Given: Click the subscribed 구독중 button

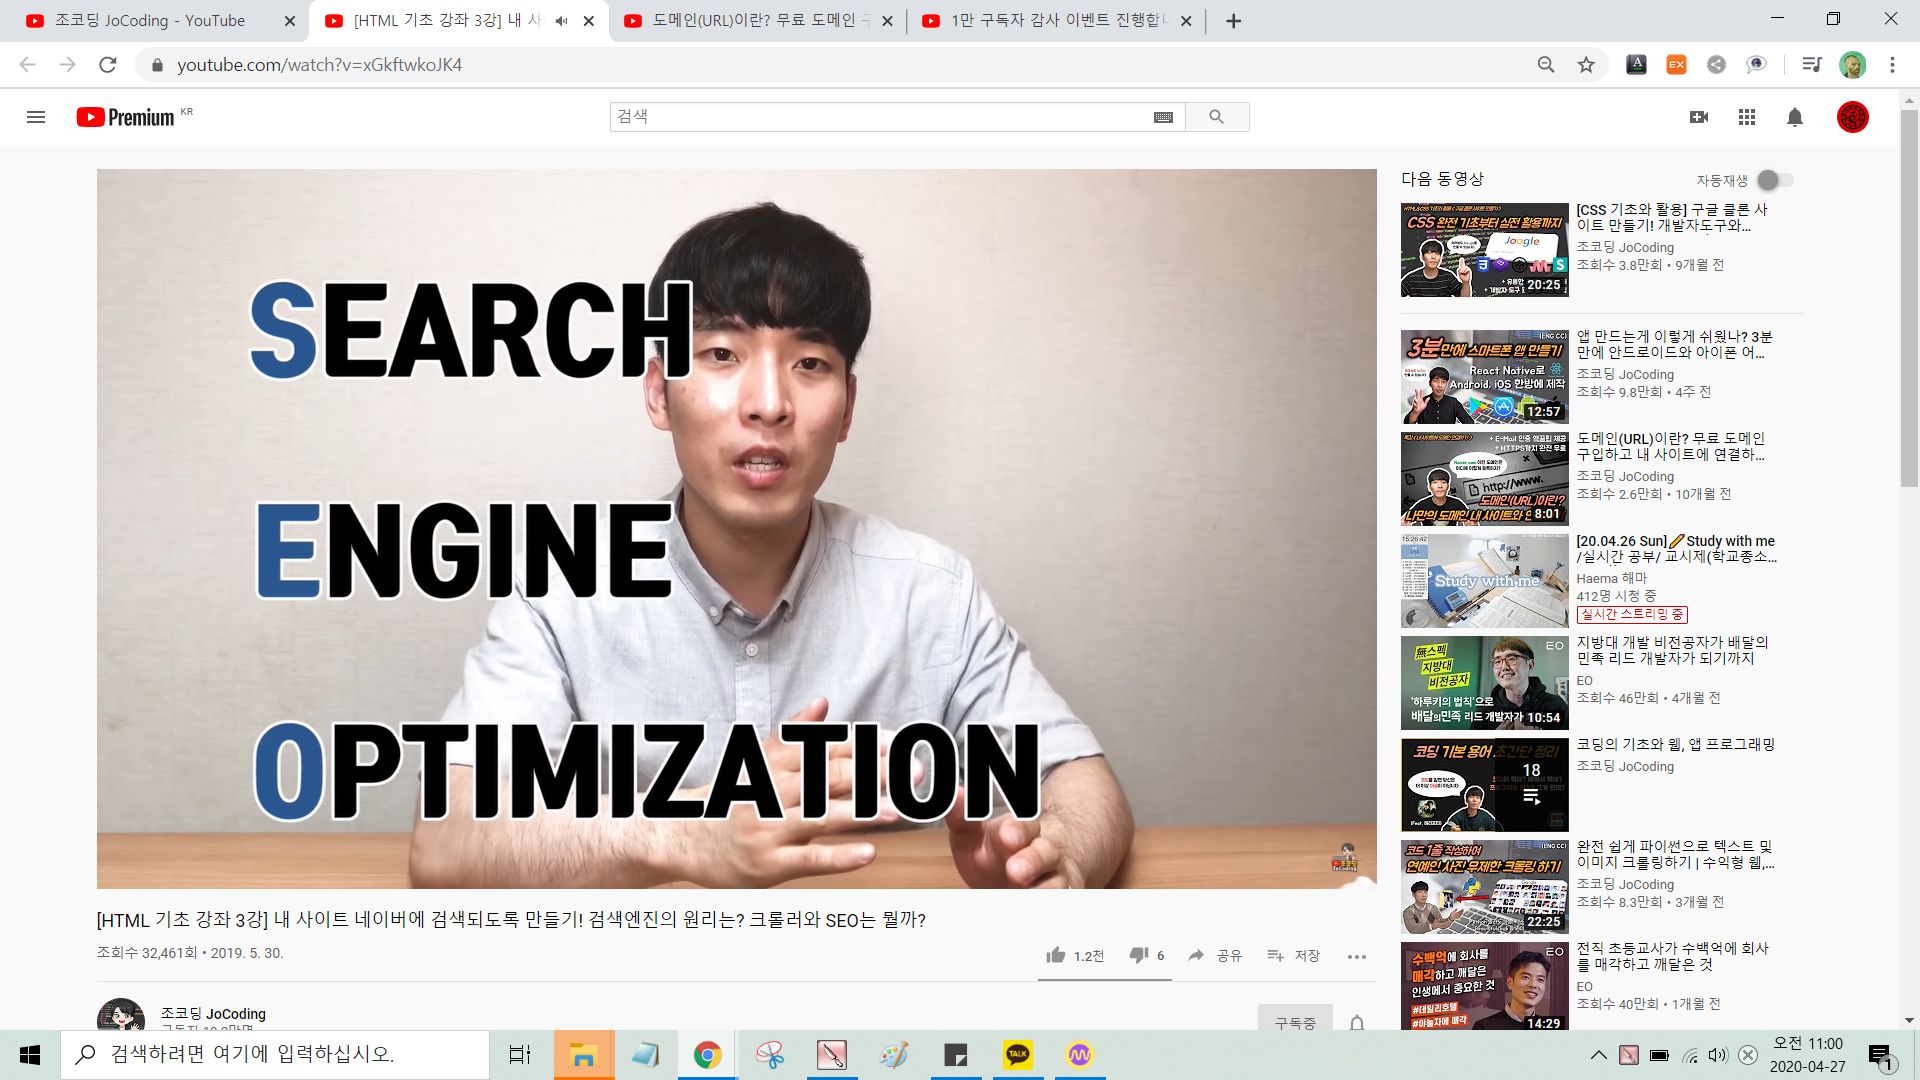Looking at the screenshot, I should coord(1295,1020).
